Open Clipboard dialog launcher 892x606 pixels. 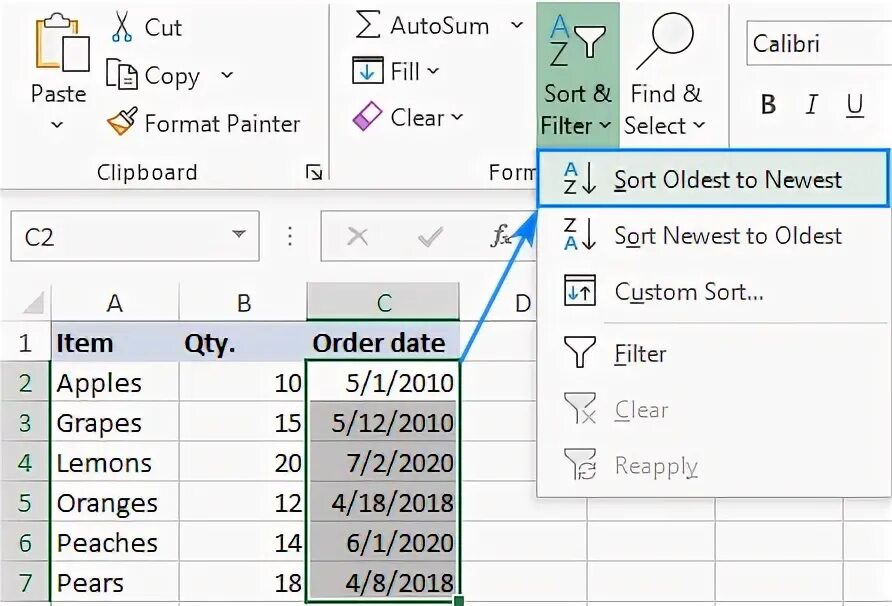pos(314,173)
